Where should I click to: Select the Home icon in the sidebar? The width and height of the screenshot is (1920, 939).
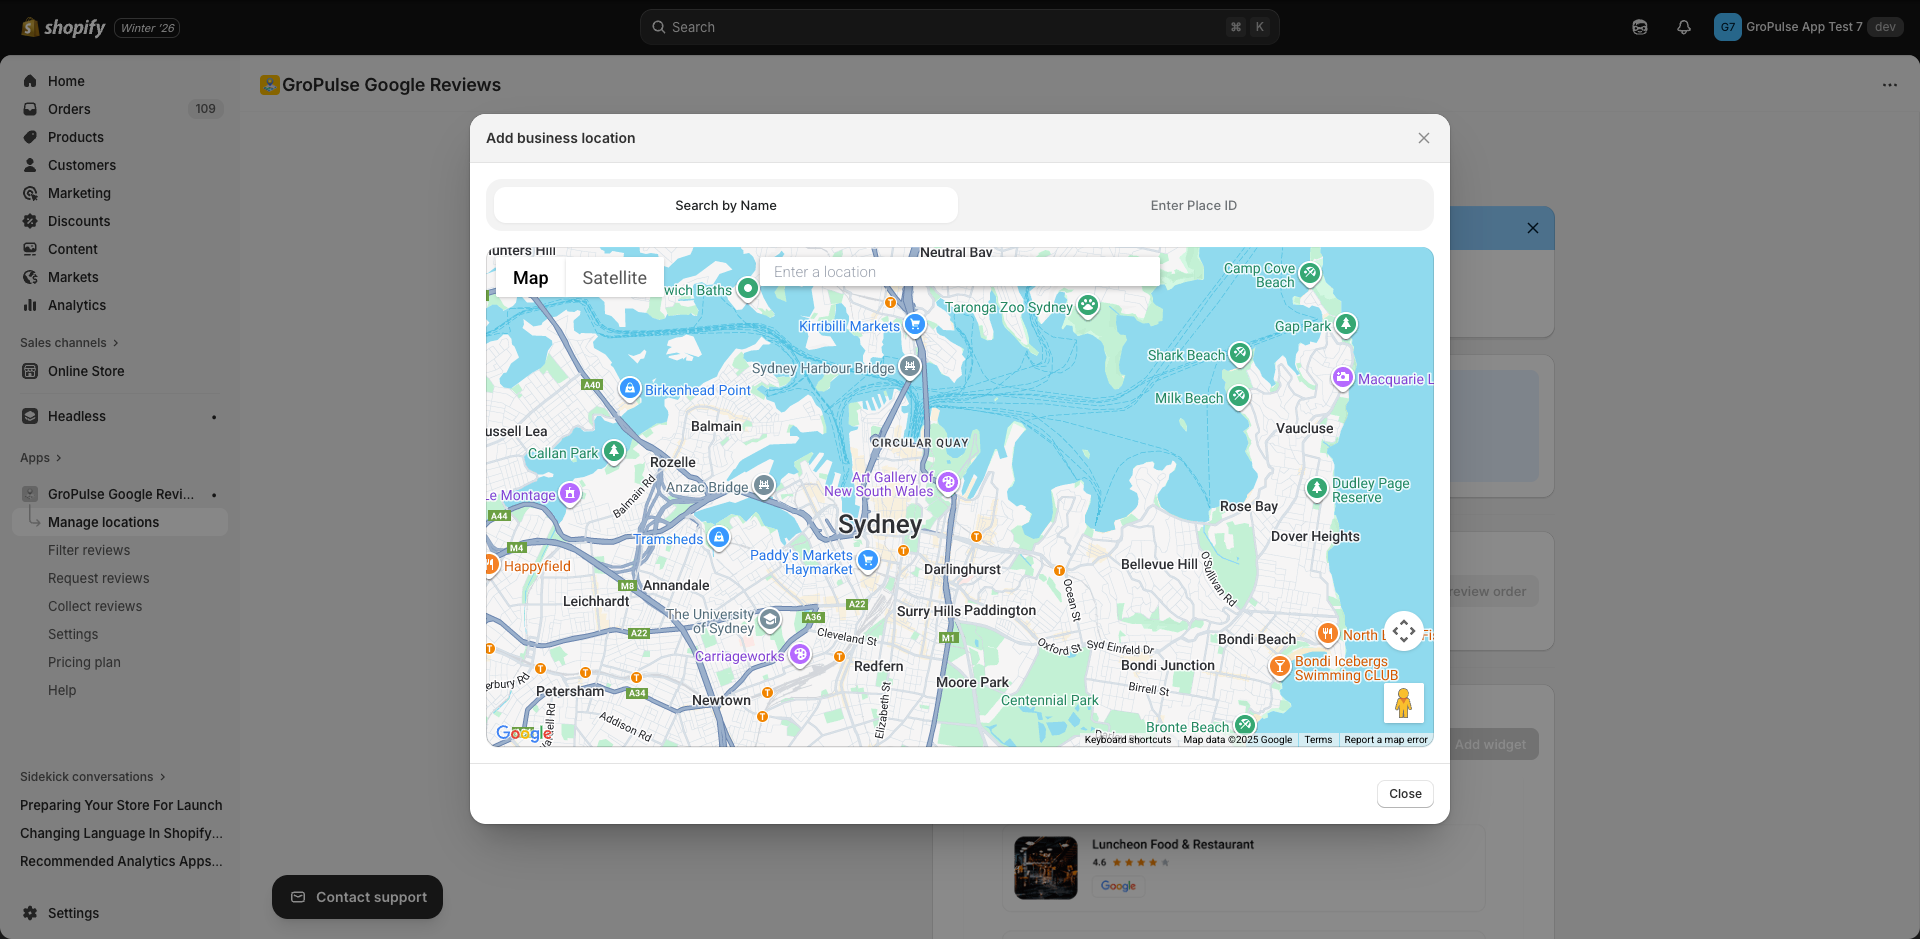29,80
